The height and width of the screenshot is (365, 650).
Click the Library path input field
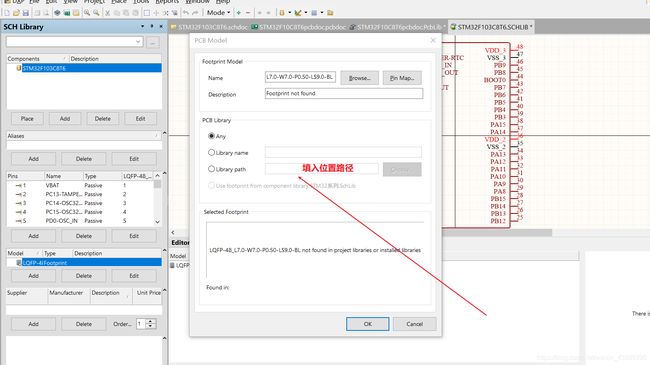[x=322, y=168]
